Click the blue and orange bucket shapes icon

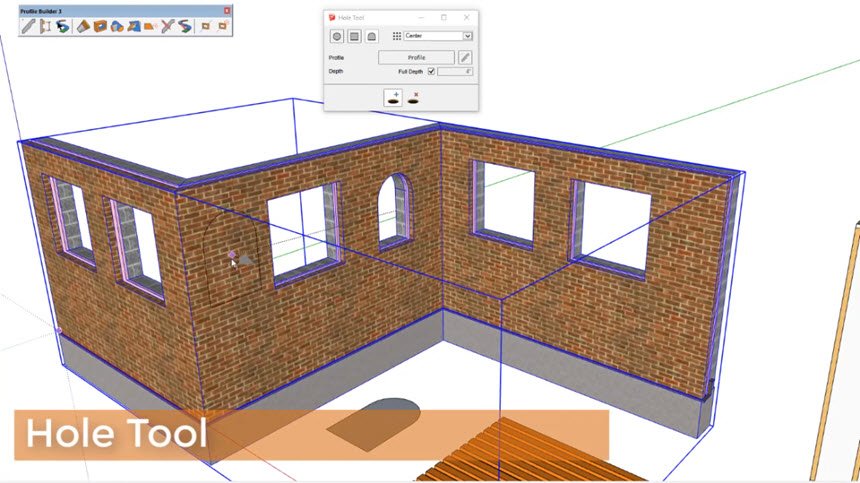pyautogui.click(x=117, y=26)
